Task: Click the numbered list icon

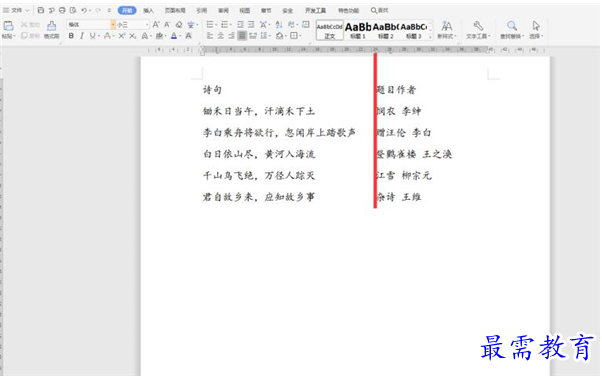Action: point(225,25)
